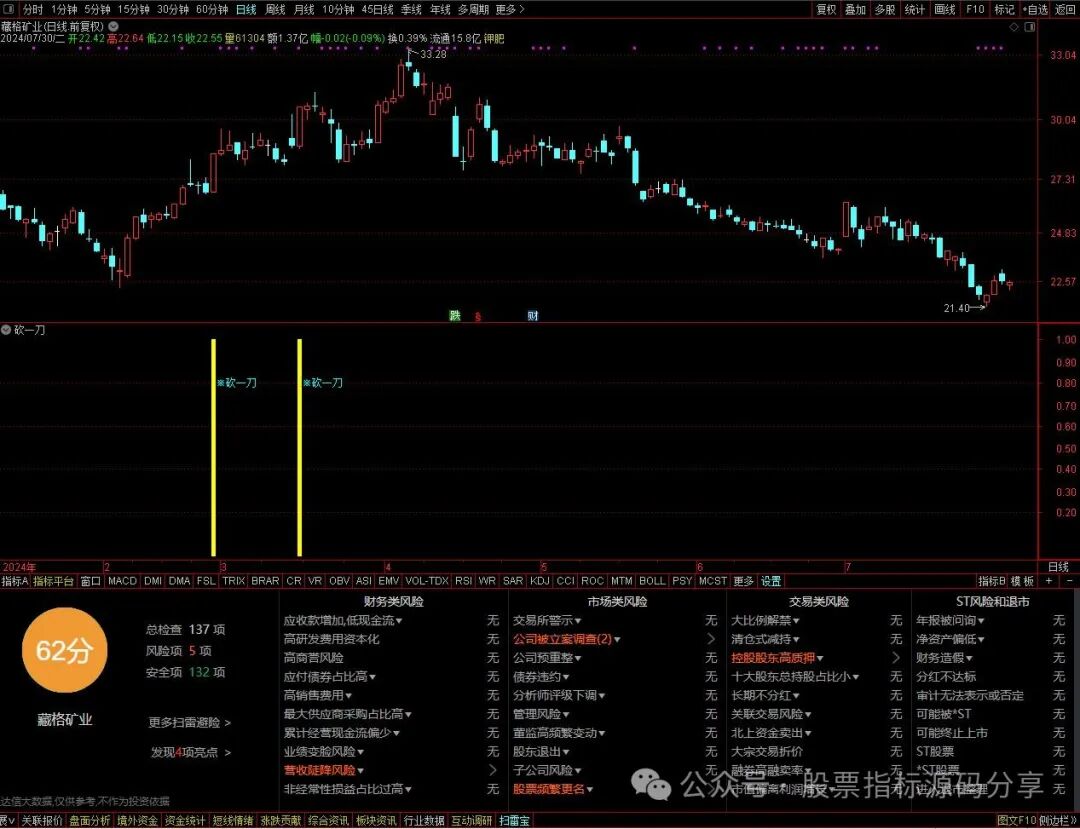The height and width of the screenshot is (829, 1080).
Task: Click the round arrow icon beside 砍一刀 indicator name
Action: (6, 330)
